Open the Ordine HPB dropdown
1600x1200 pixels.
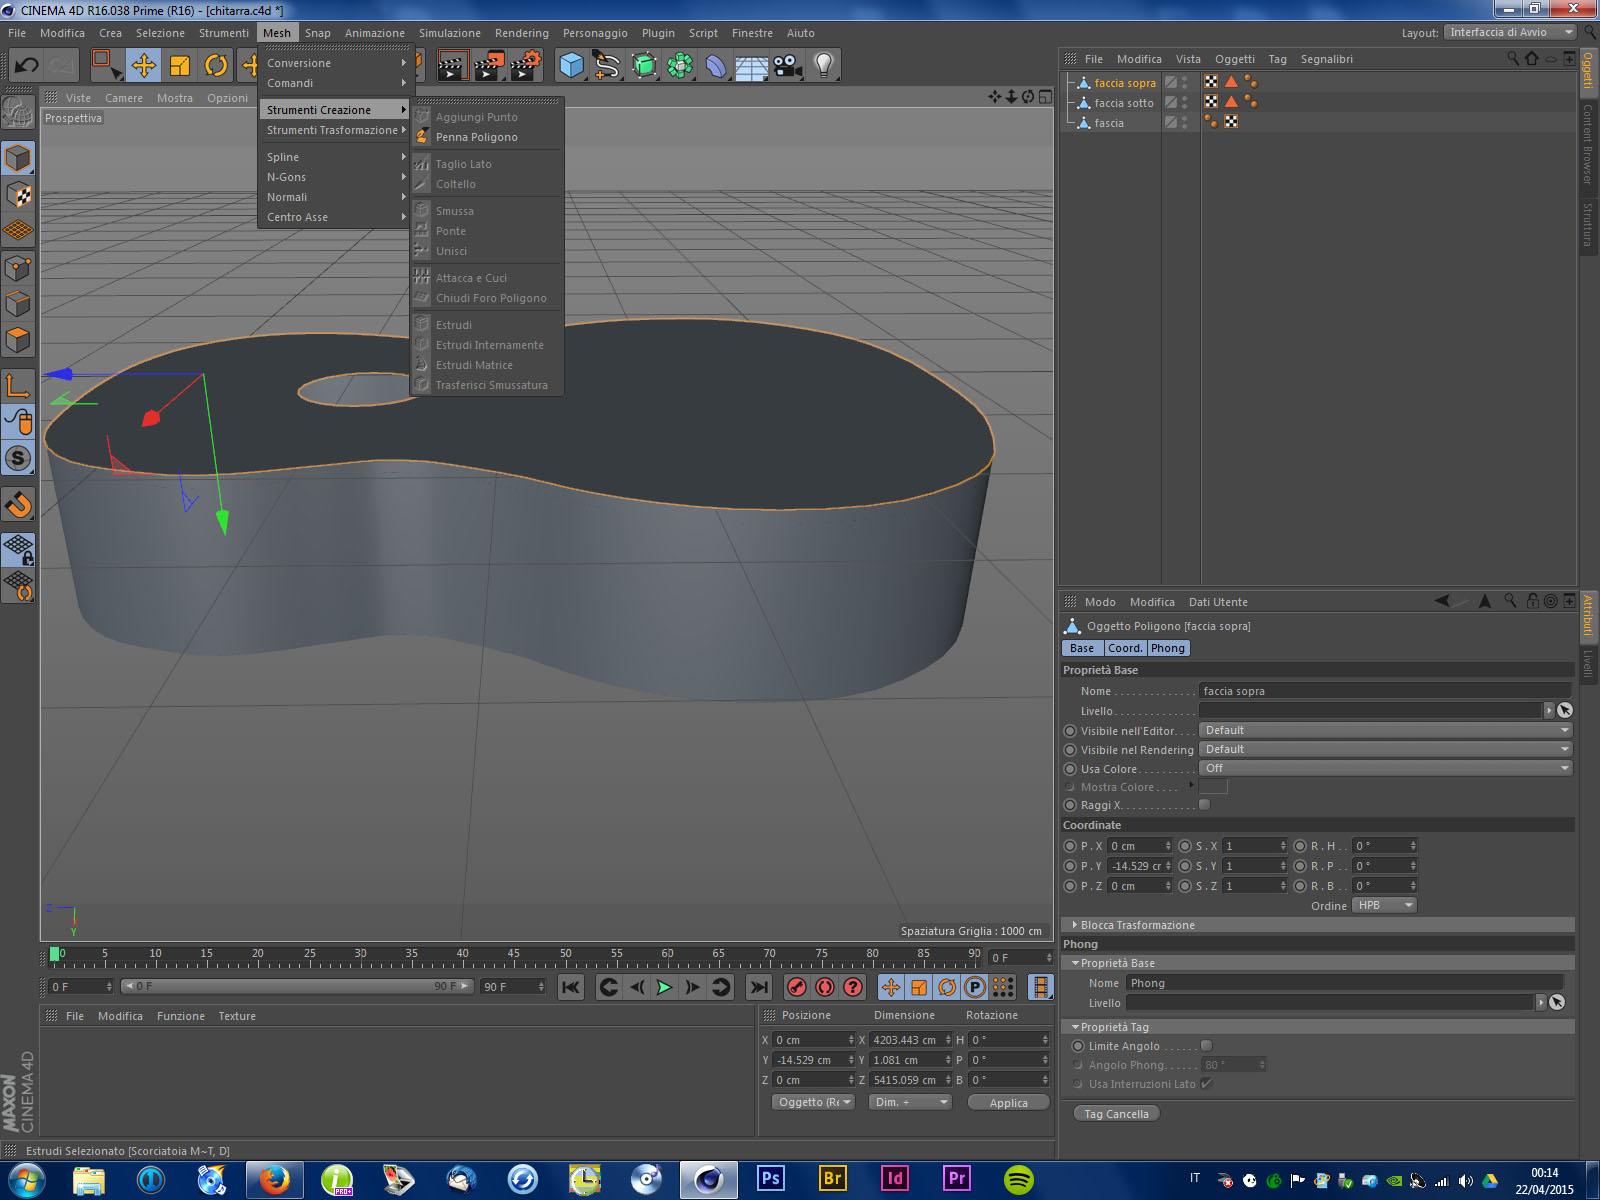click(1384, 905)
